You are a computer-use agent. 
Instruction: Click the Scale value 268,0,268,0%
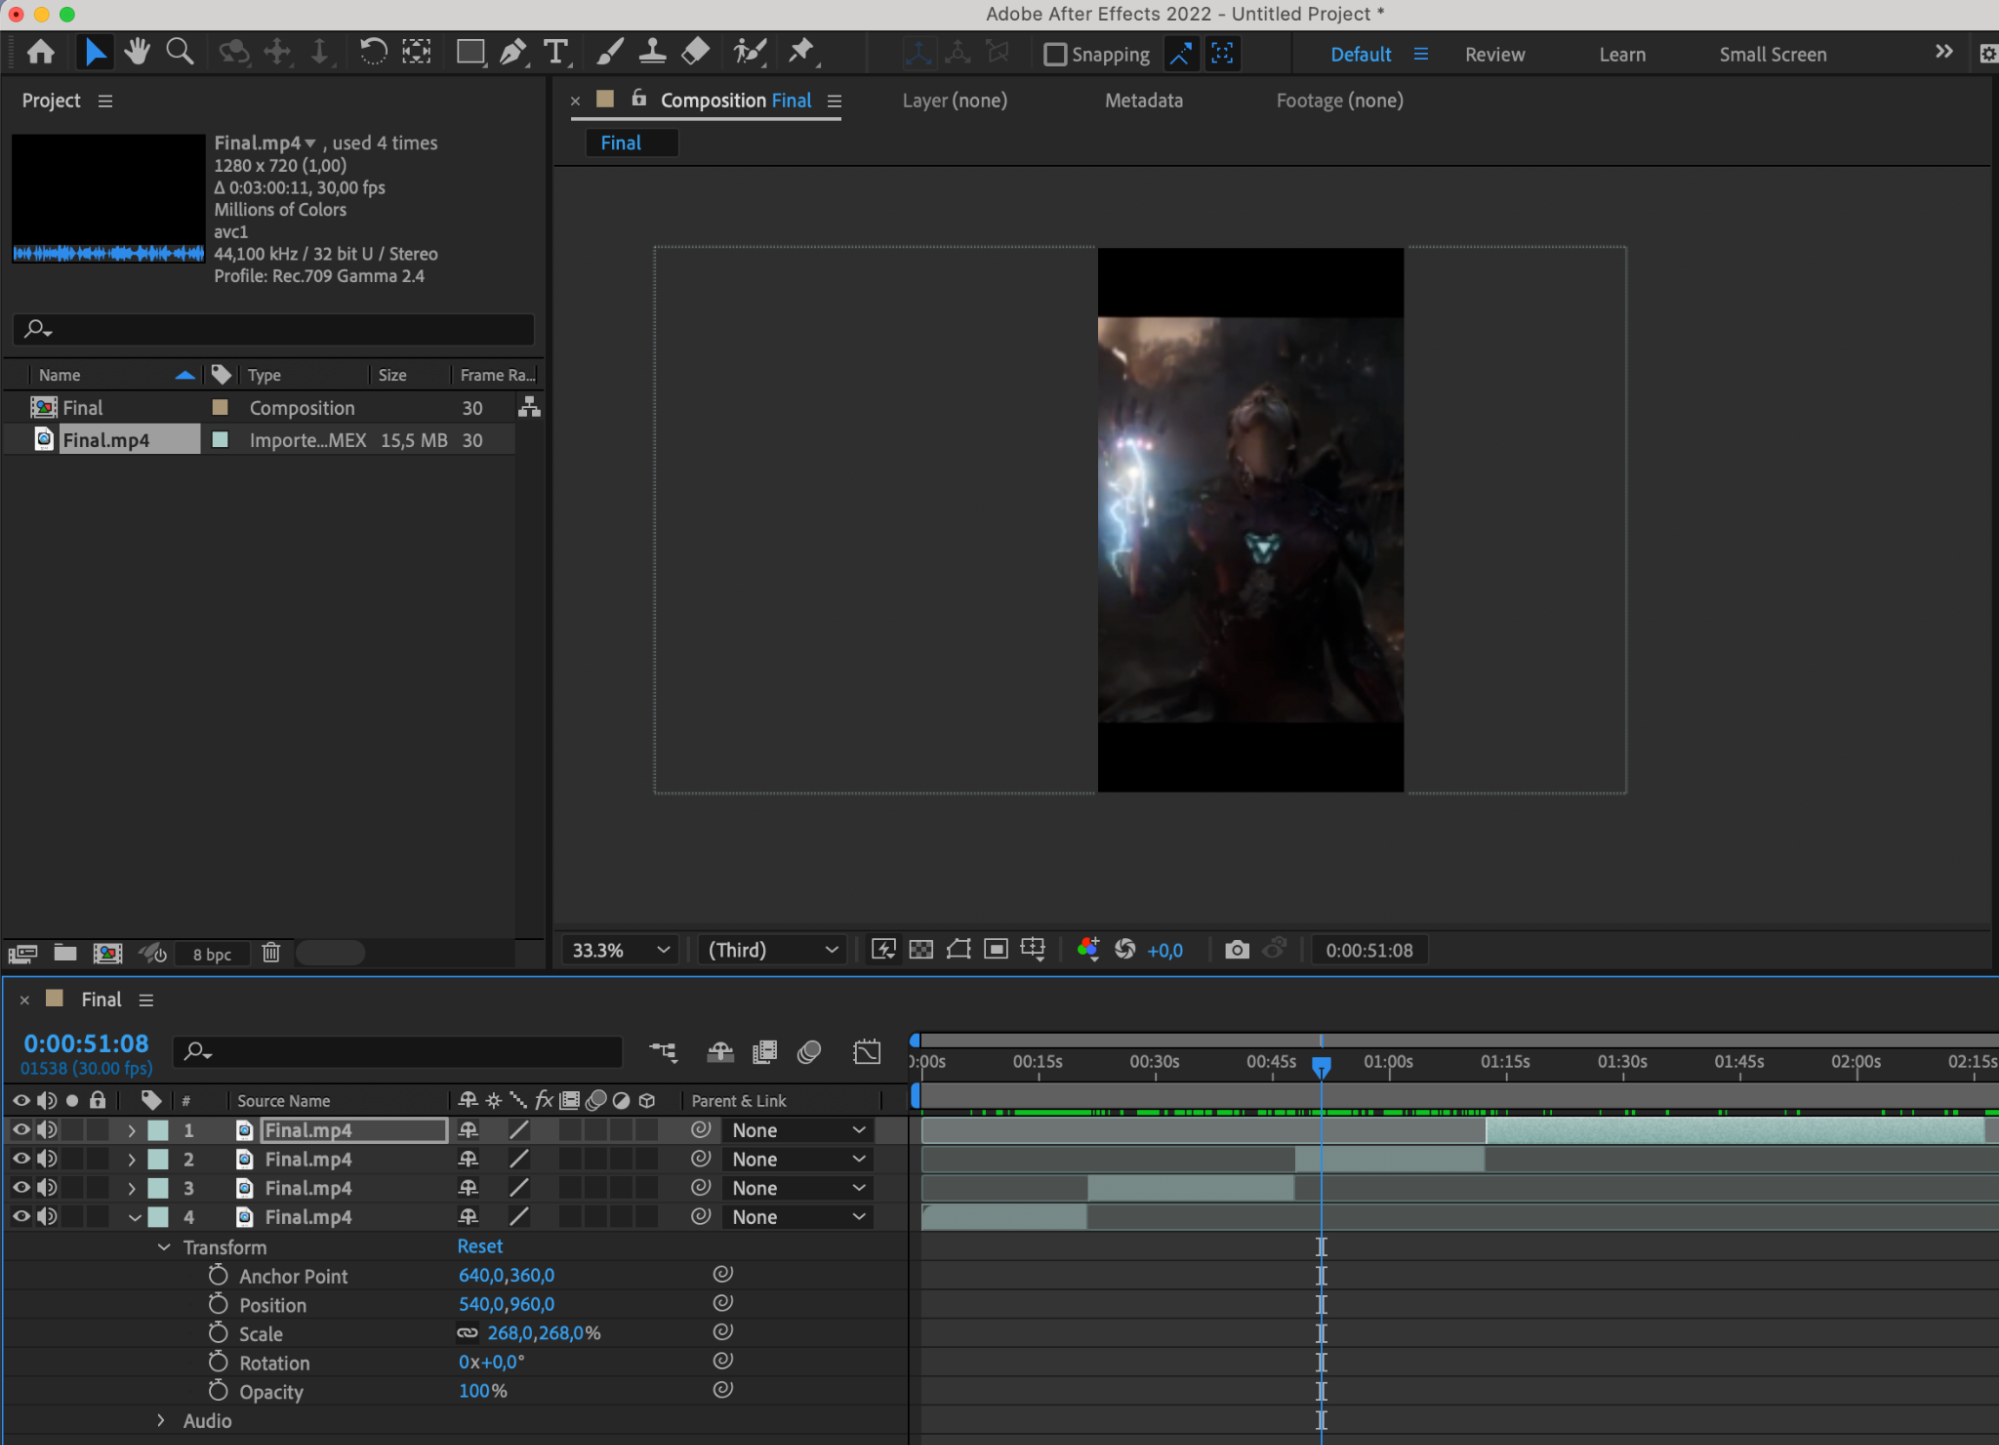click(x=543, y=1333)
